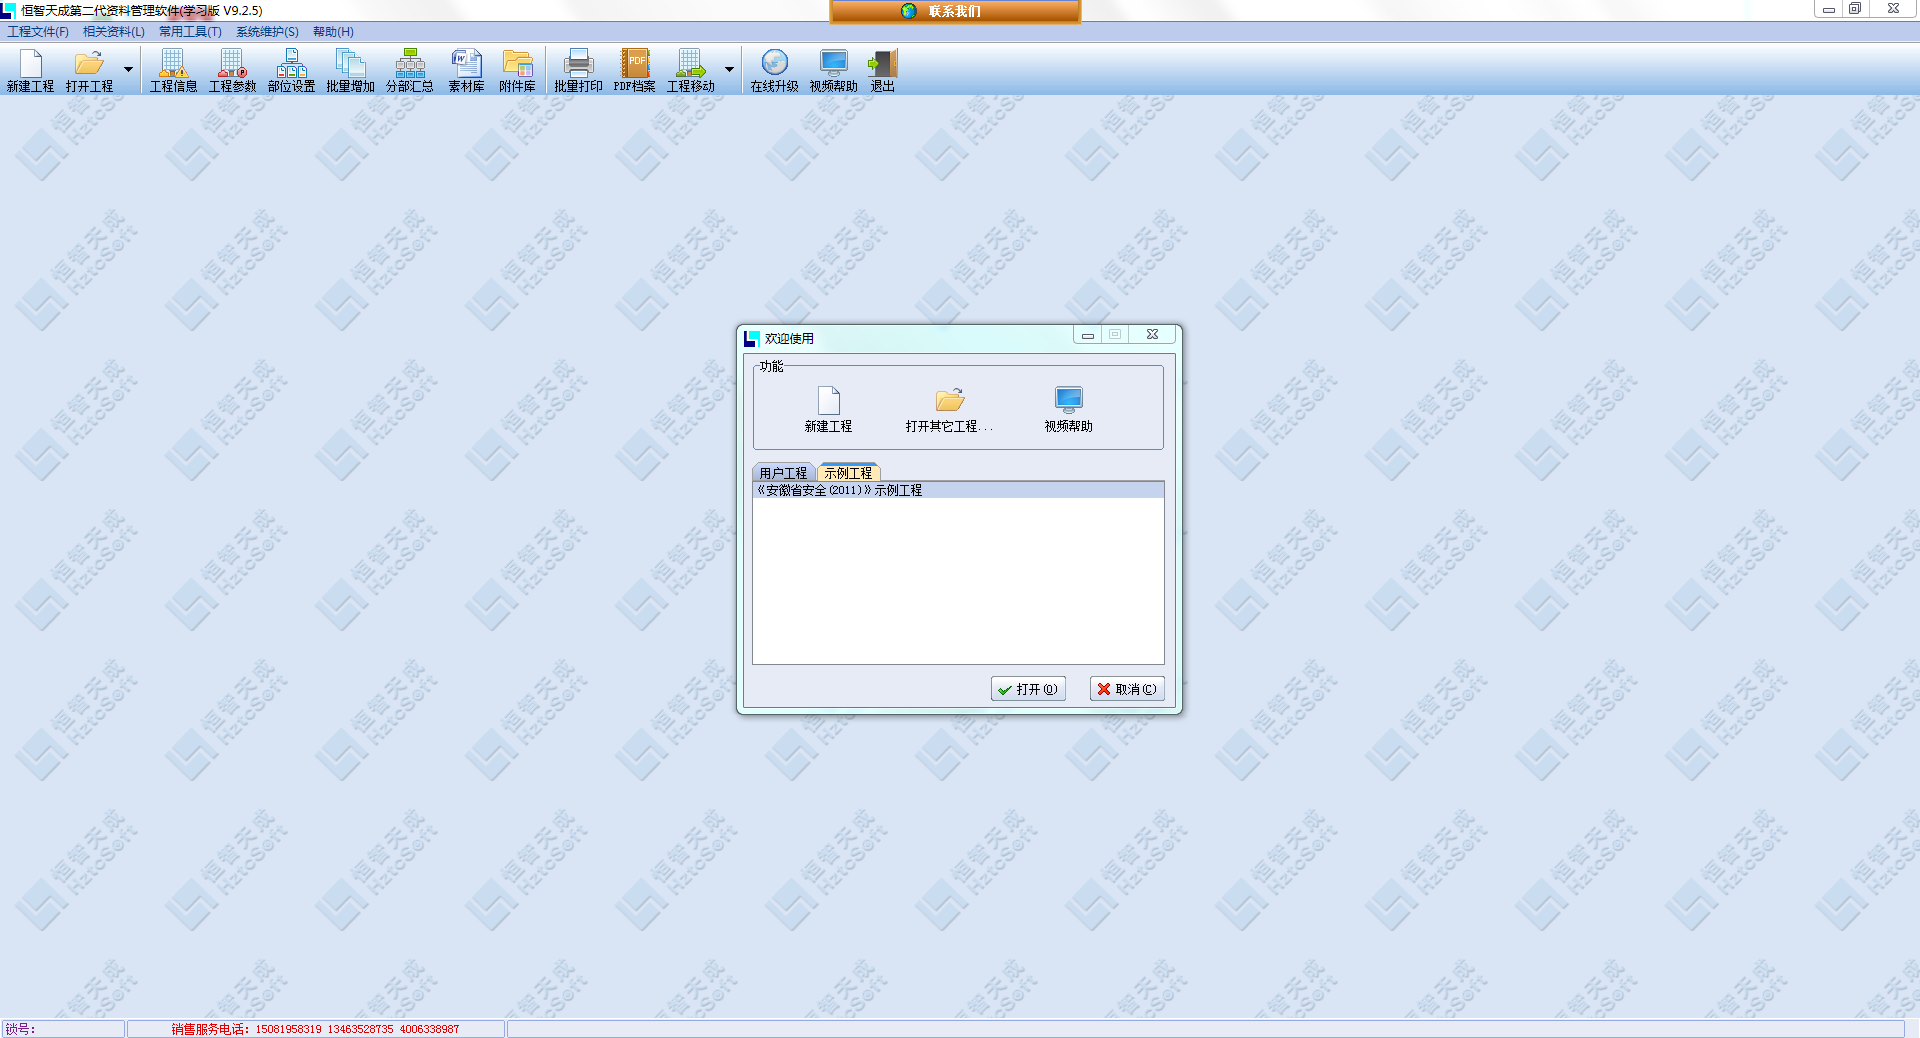Open 视频帮助 in the main toolbar
The image size is (1920, 1038).
coord(834,71)
